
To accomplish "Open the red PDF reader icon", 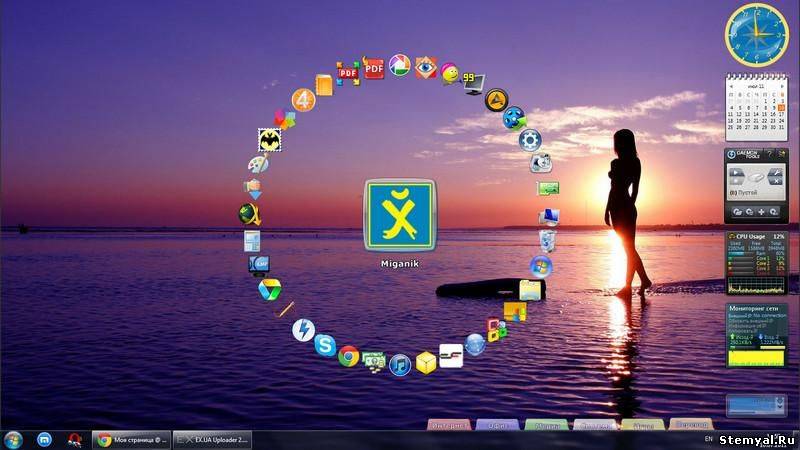I will [x=373, y=67].
